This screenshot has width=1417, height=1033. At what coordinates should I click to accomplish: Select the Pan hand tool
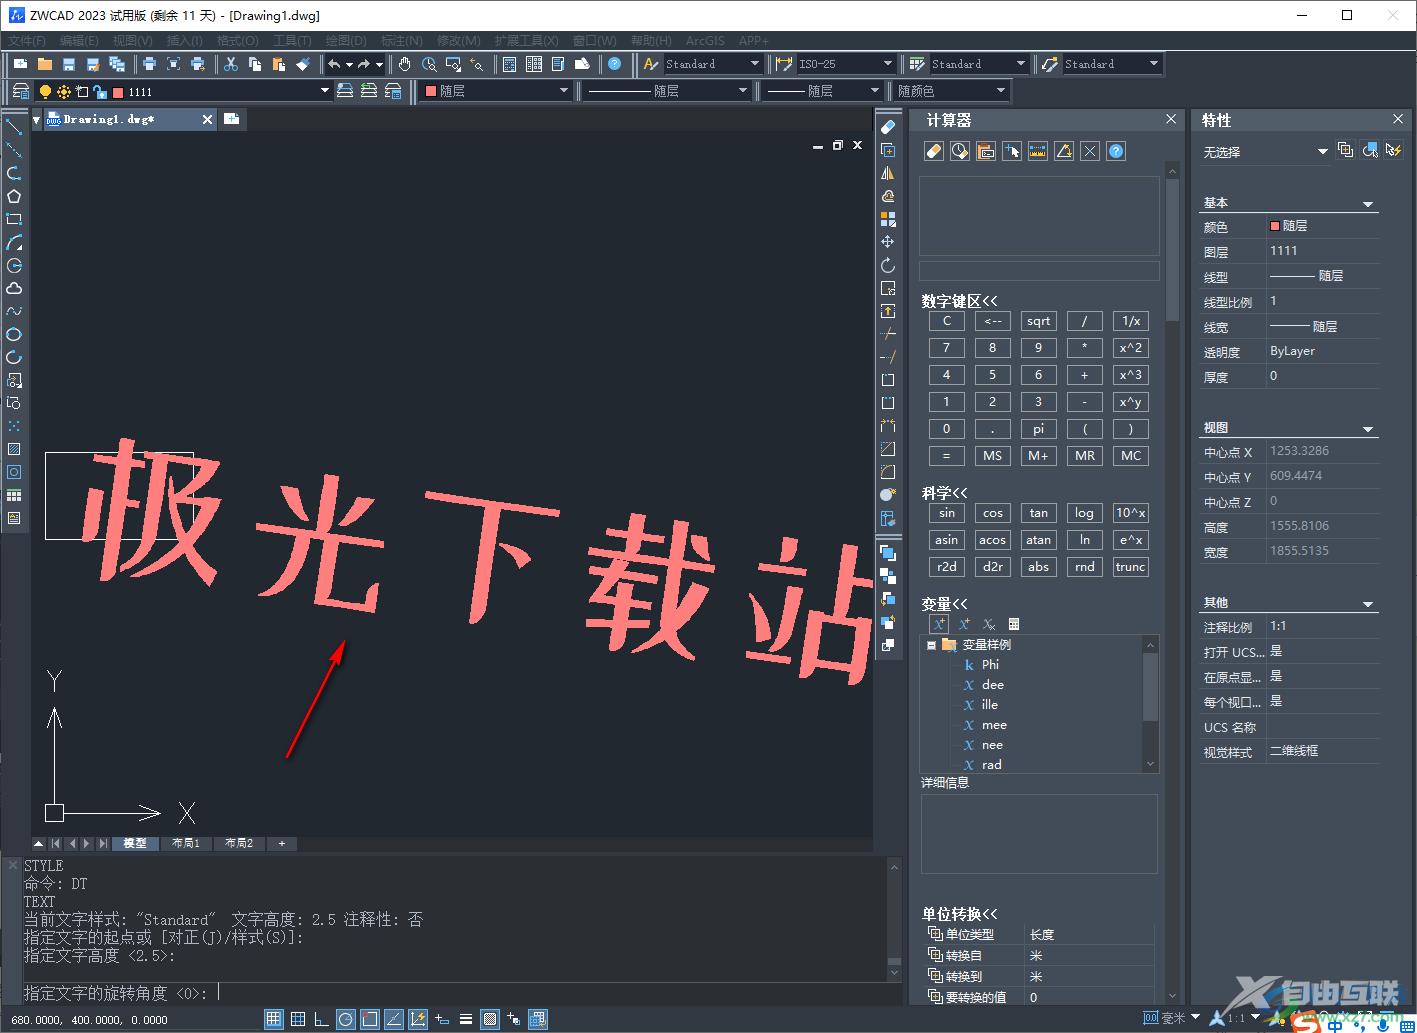click(x=404, y=64)
